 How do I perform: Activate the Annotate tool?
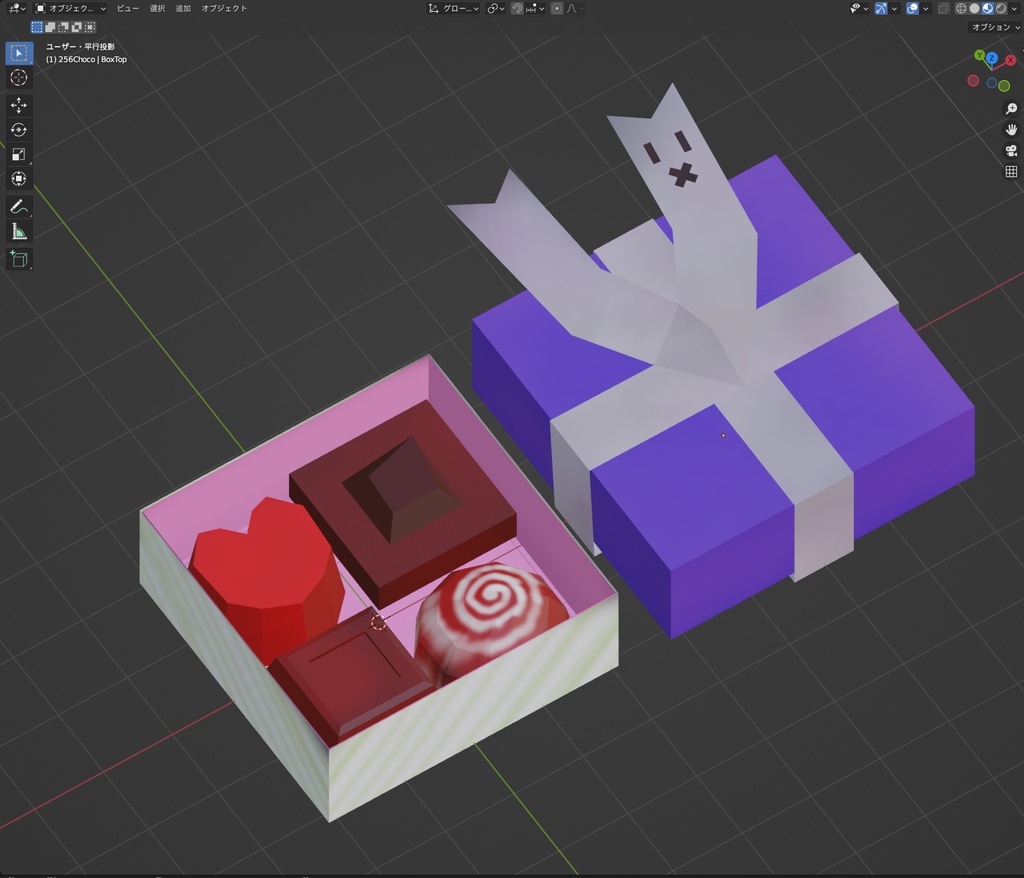click(x=19, y=206)
